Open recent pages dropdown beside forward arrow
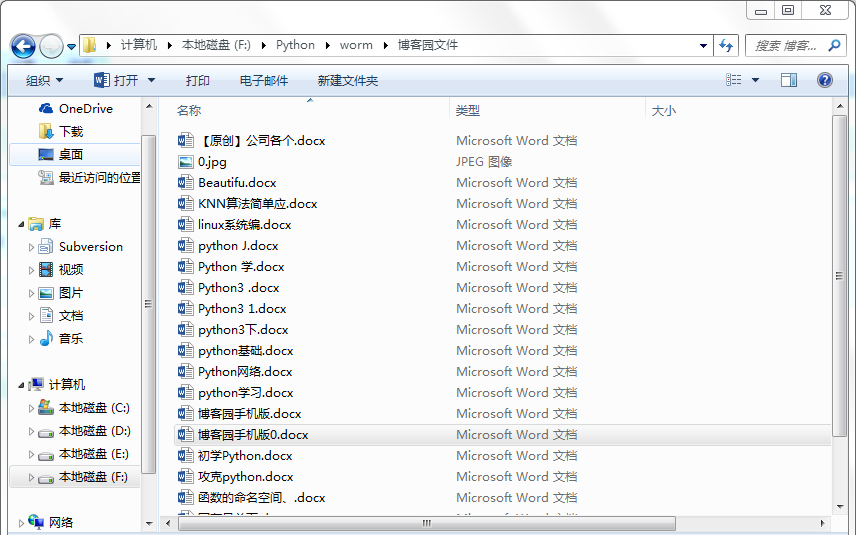 click(72, 47)
